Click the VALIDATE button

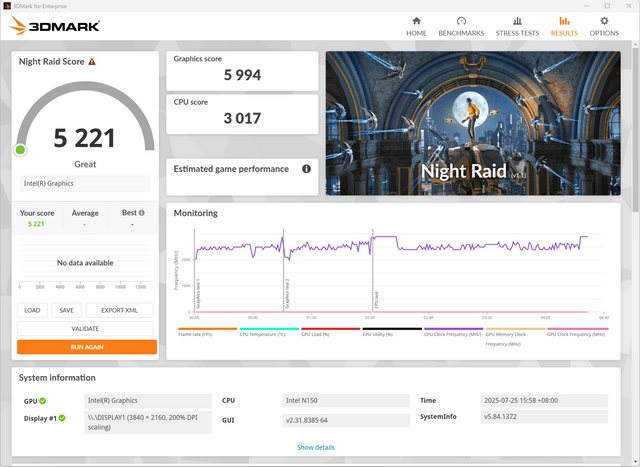pos(85,329)
